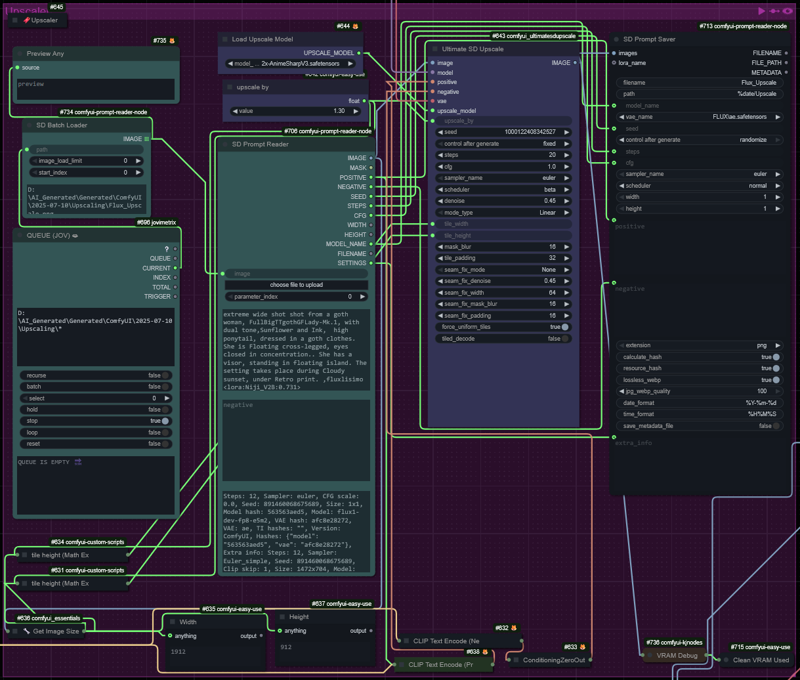Viewport: 800px width, 680px height.
Task: Click the Ultimate SD Upscale IMAGE output port
Action: (575, 63)
